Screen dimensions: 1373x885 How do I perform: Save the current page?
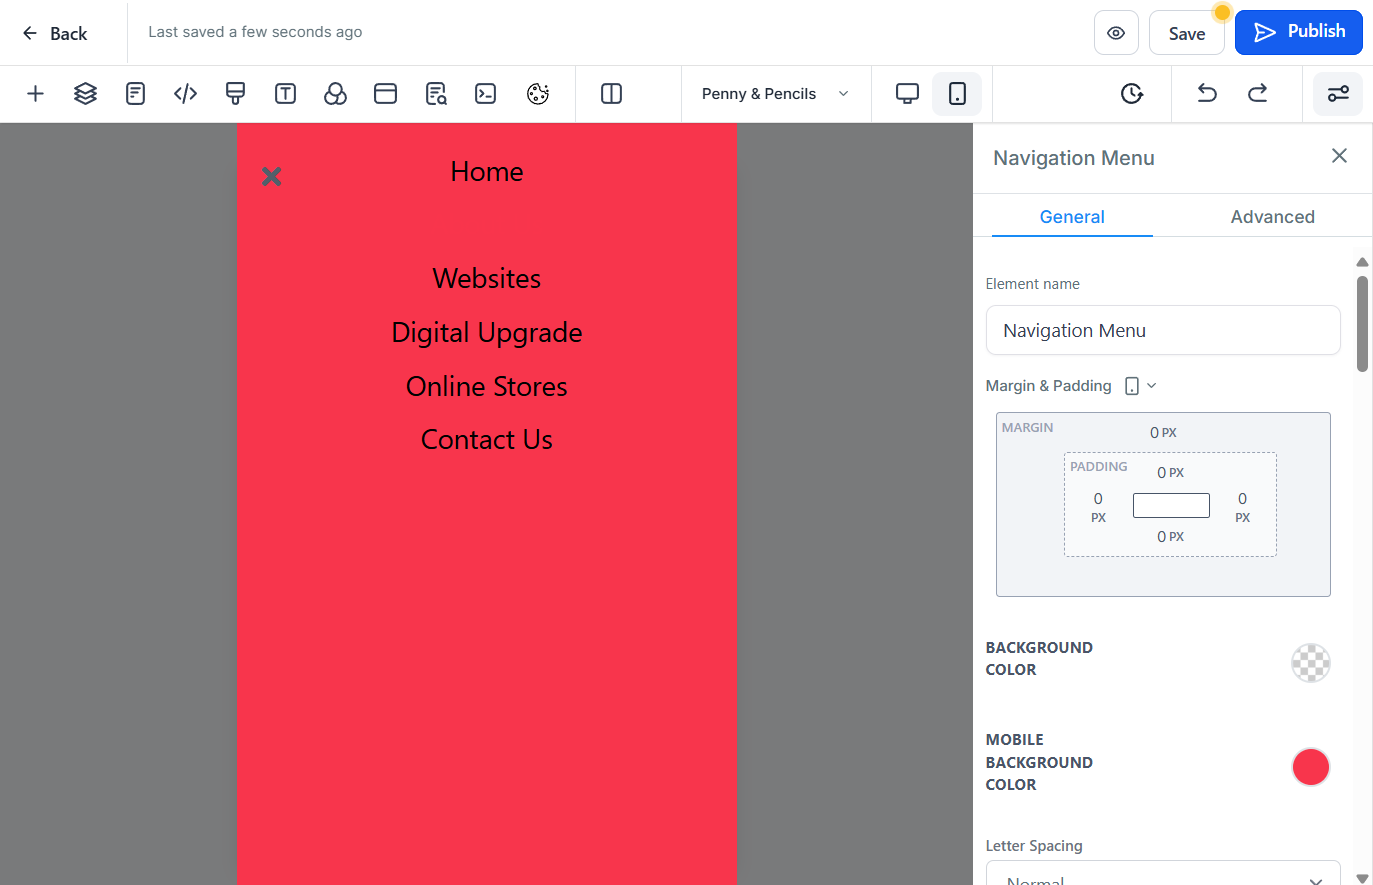pyautogui.click(x=1187, y=33)
